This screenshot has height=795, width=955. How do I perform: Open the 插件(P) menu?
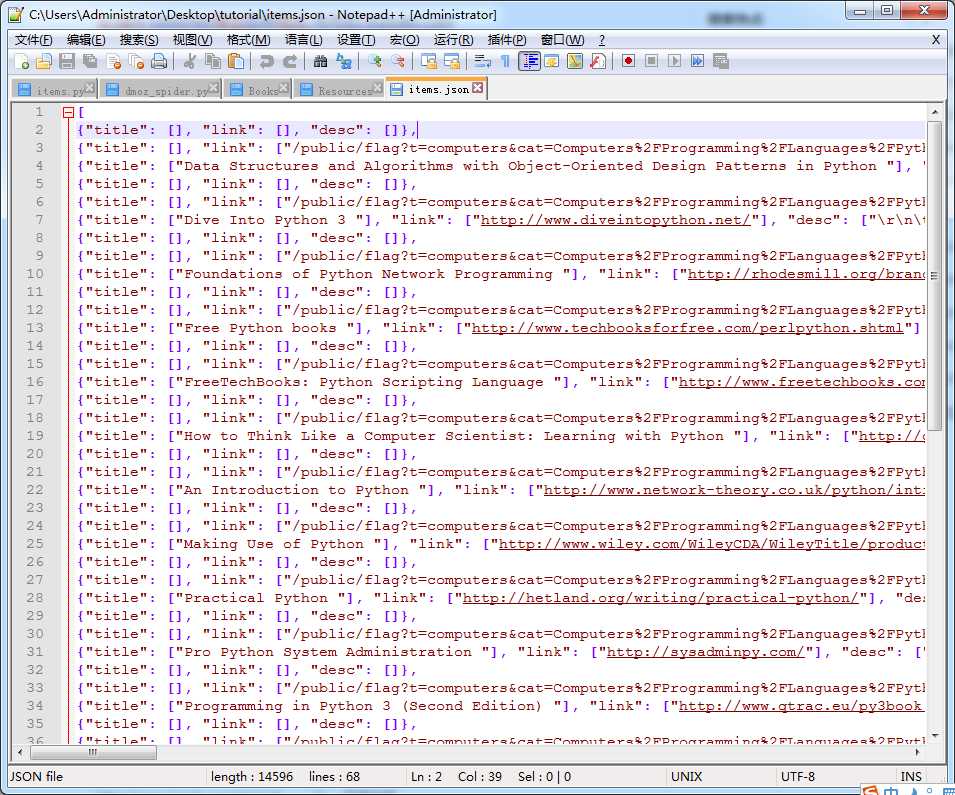coord(507,40)
